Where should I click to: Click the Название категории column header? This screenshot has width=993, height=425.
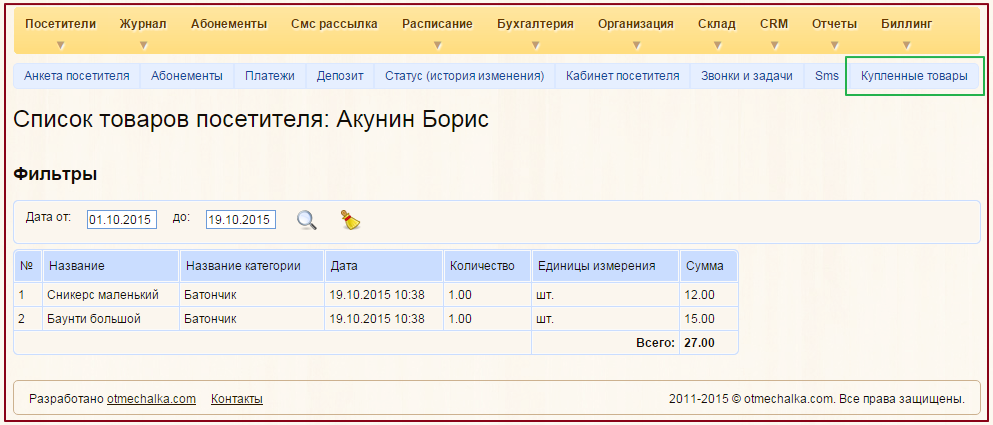[252, 266]
